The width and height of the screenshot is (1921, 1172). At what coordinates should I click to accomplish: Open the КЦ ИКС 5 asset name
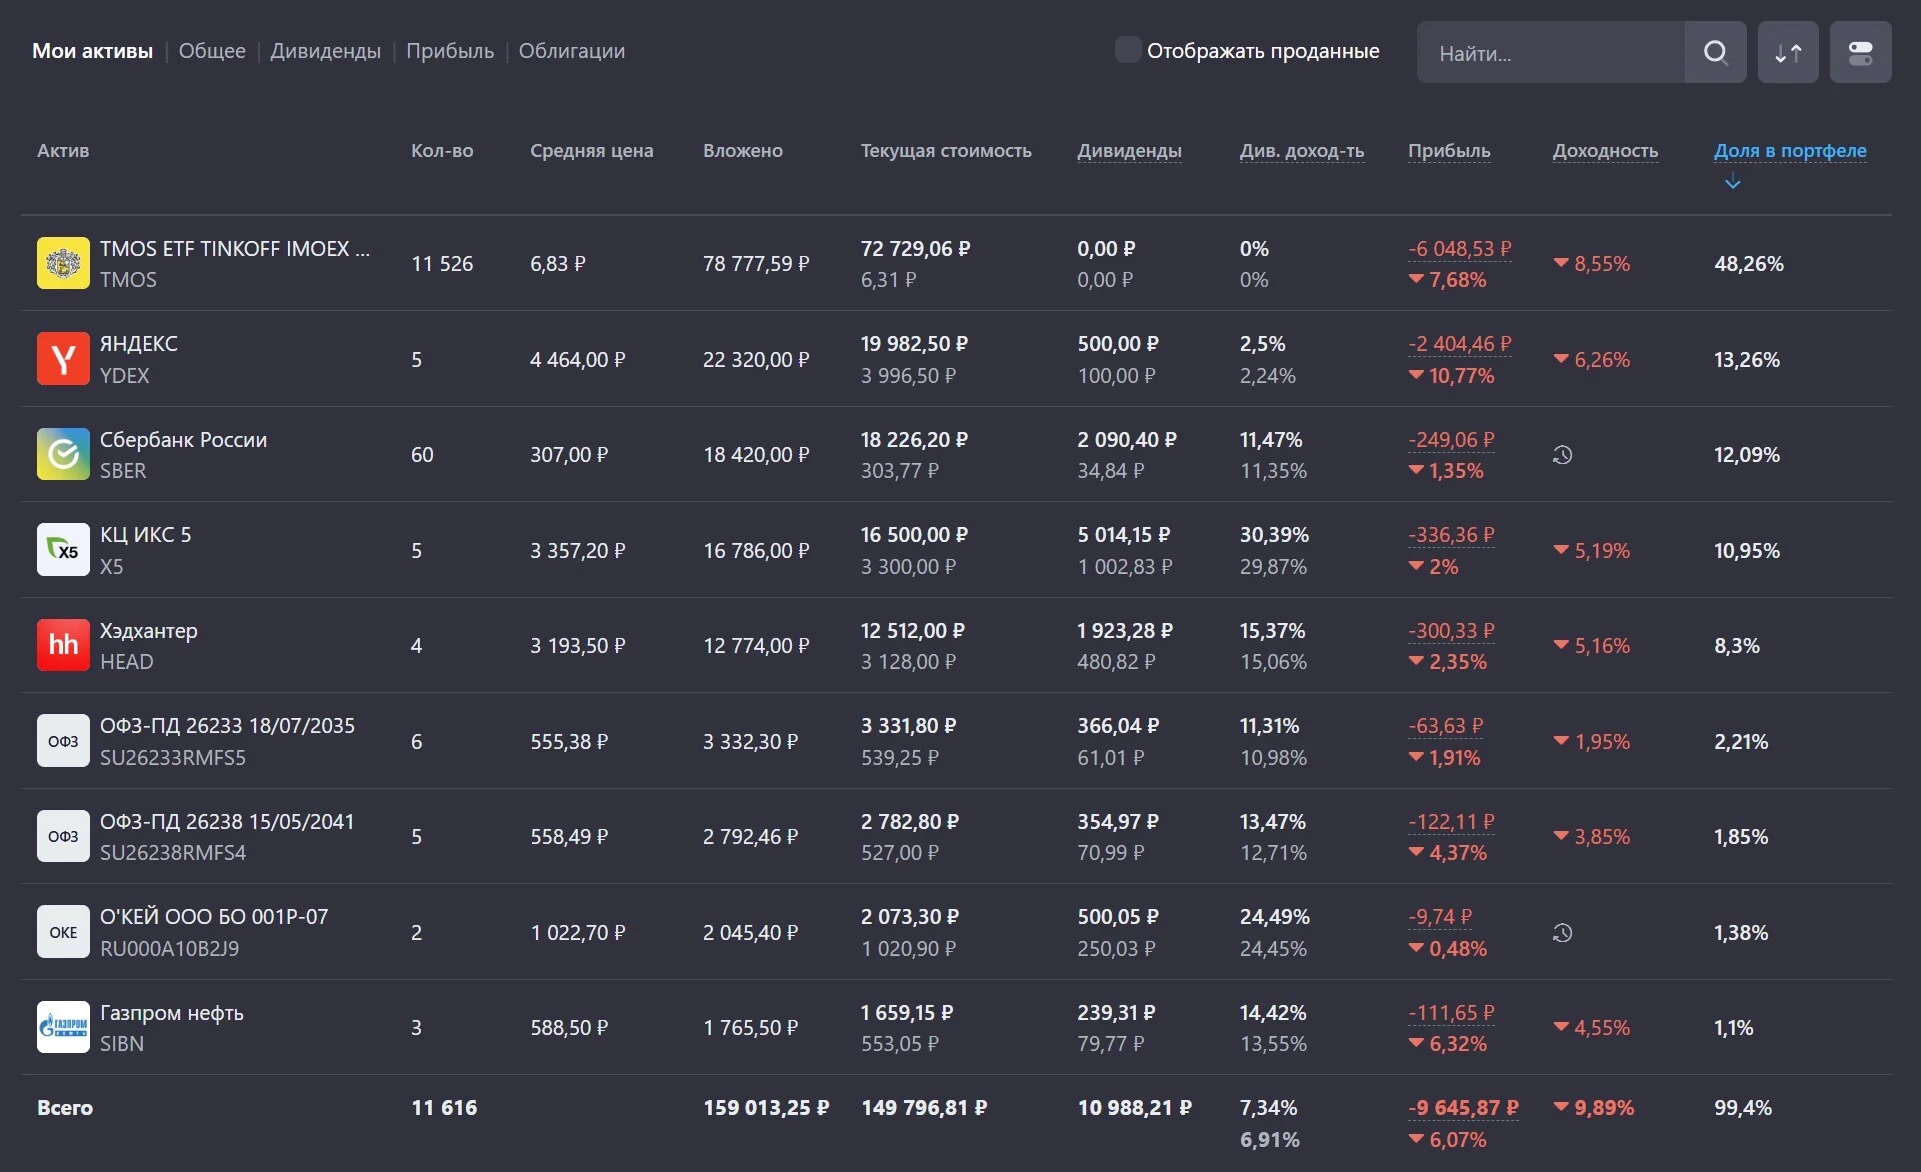coord(146,535)
